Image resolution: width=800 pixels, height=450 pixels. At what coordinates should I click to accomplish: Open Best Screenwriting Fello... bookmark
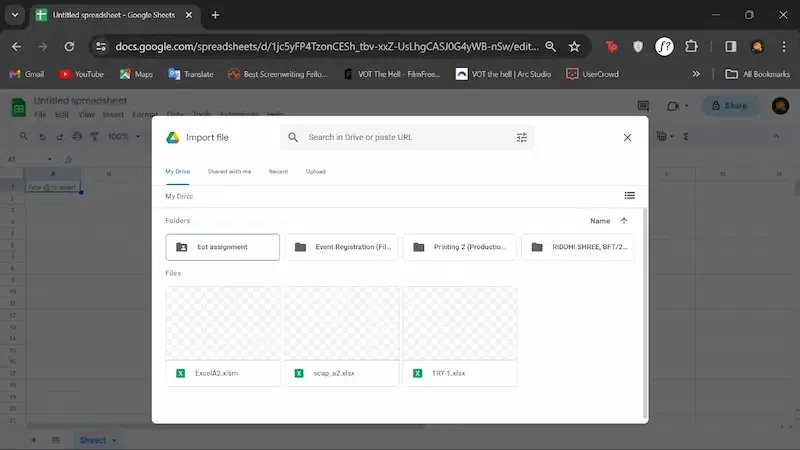278,74
